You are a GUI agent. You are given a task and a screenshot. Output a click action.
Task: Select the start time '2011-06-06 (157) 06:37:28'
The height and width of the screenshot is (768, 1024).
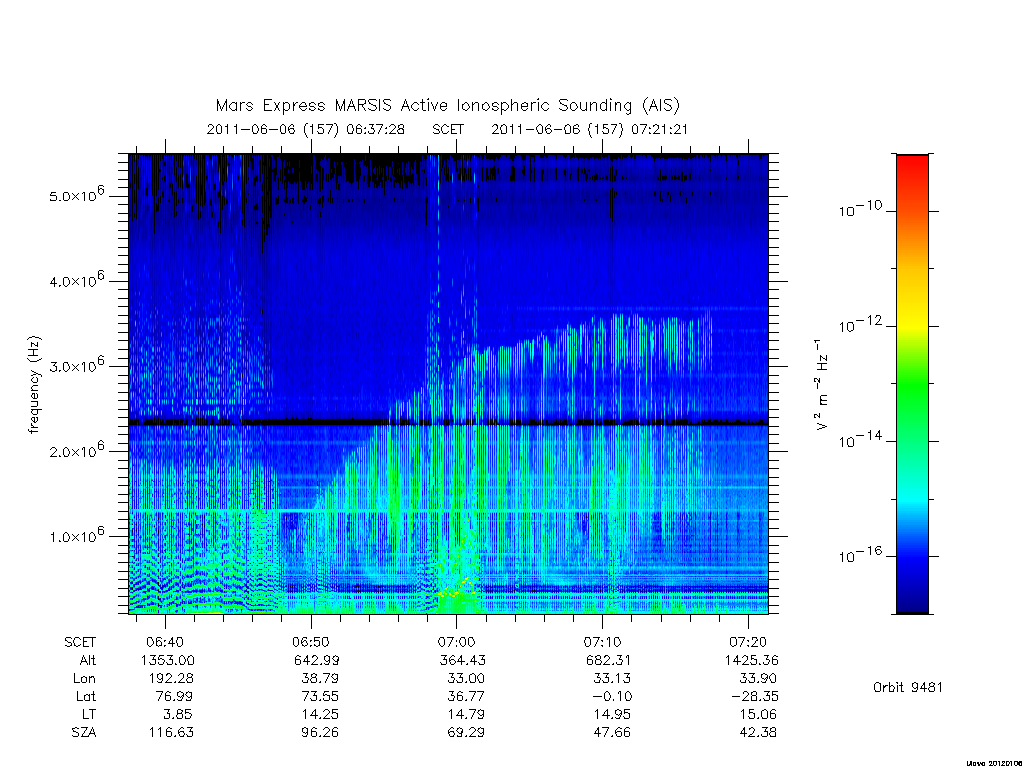pos(306,129)
